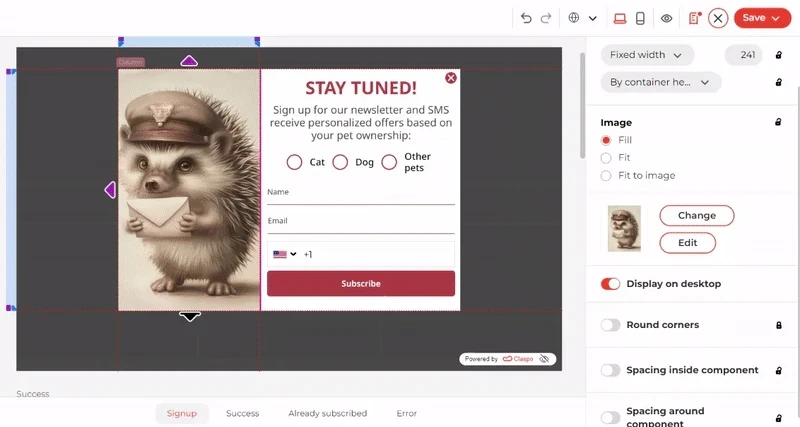Expand the language dropdown arrow
This screenshot has height=427, width=800.
point(592,18)
